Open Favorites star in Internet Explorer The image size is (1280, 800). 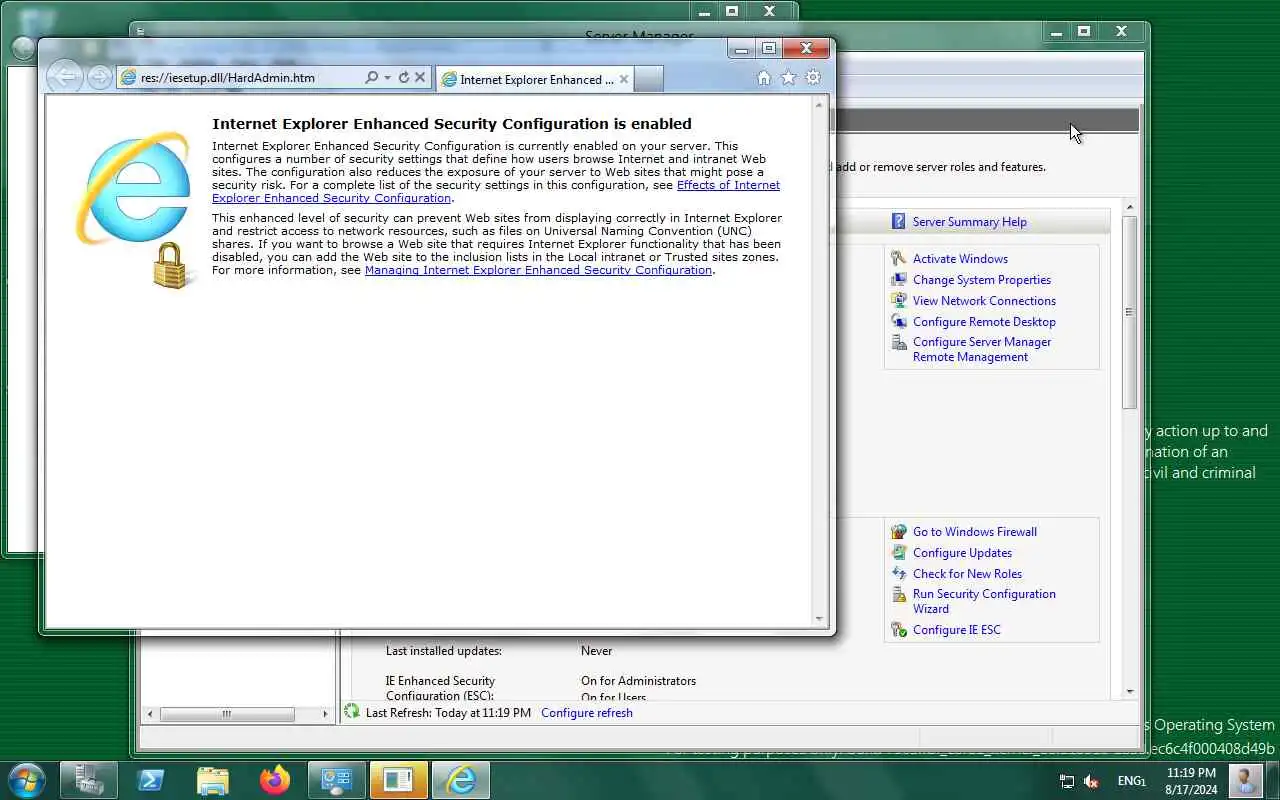point(788,78)
